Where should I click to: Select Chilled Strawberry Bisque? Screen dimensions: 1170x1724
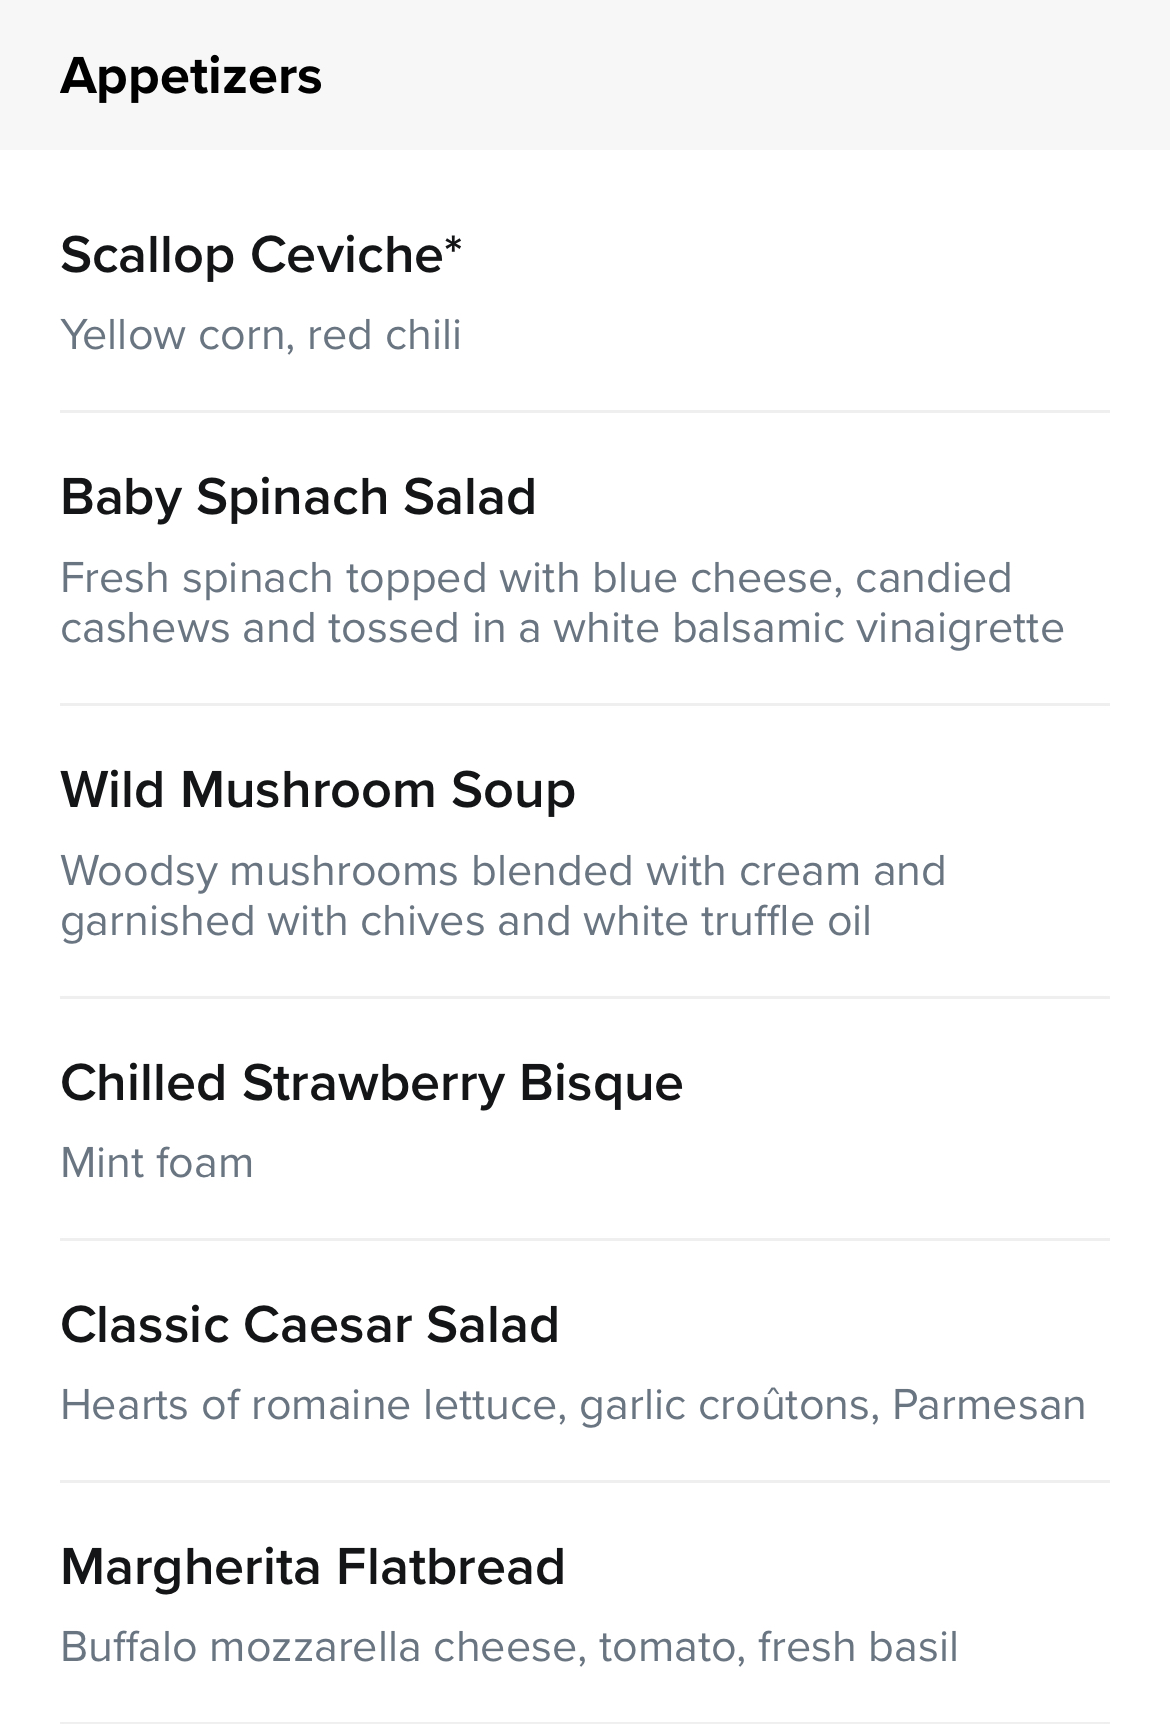pyautogui.click(x=585, y=1119)
